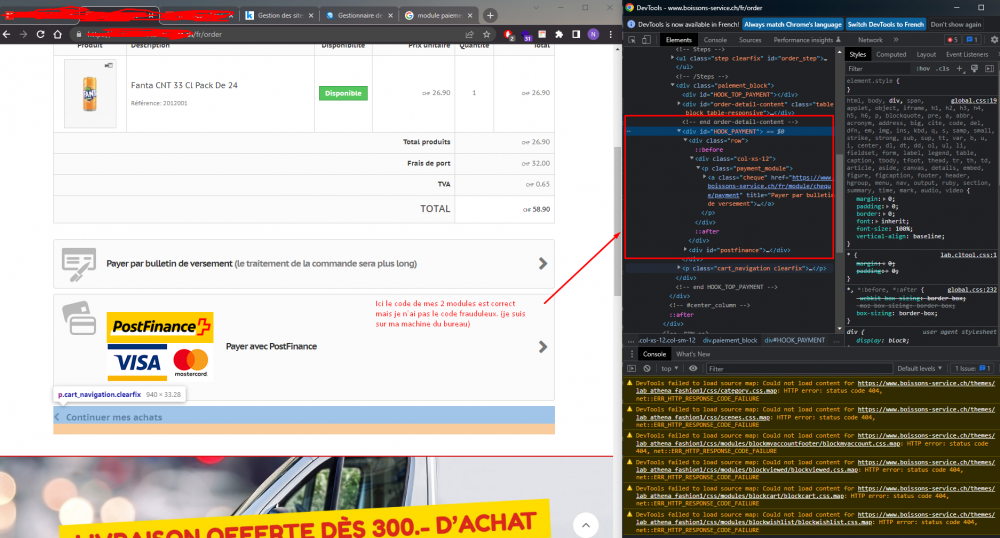Open drawer three-dot menu
Screen dimensions: 1000x538
(632, 354)
